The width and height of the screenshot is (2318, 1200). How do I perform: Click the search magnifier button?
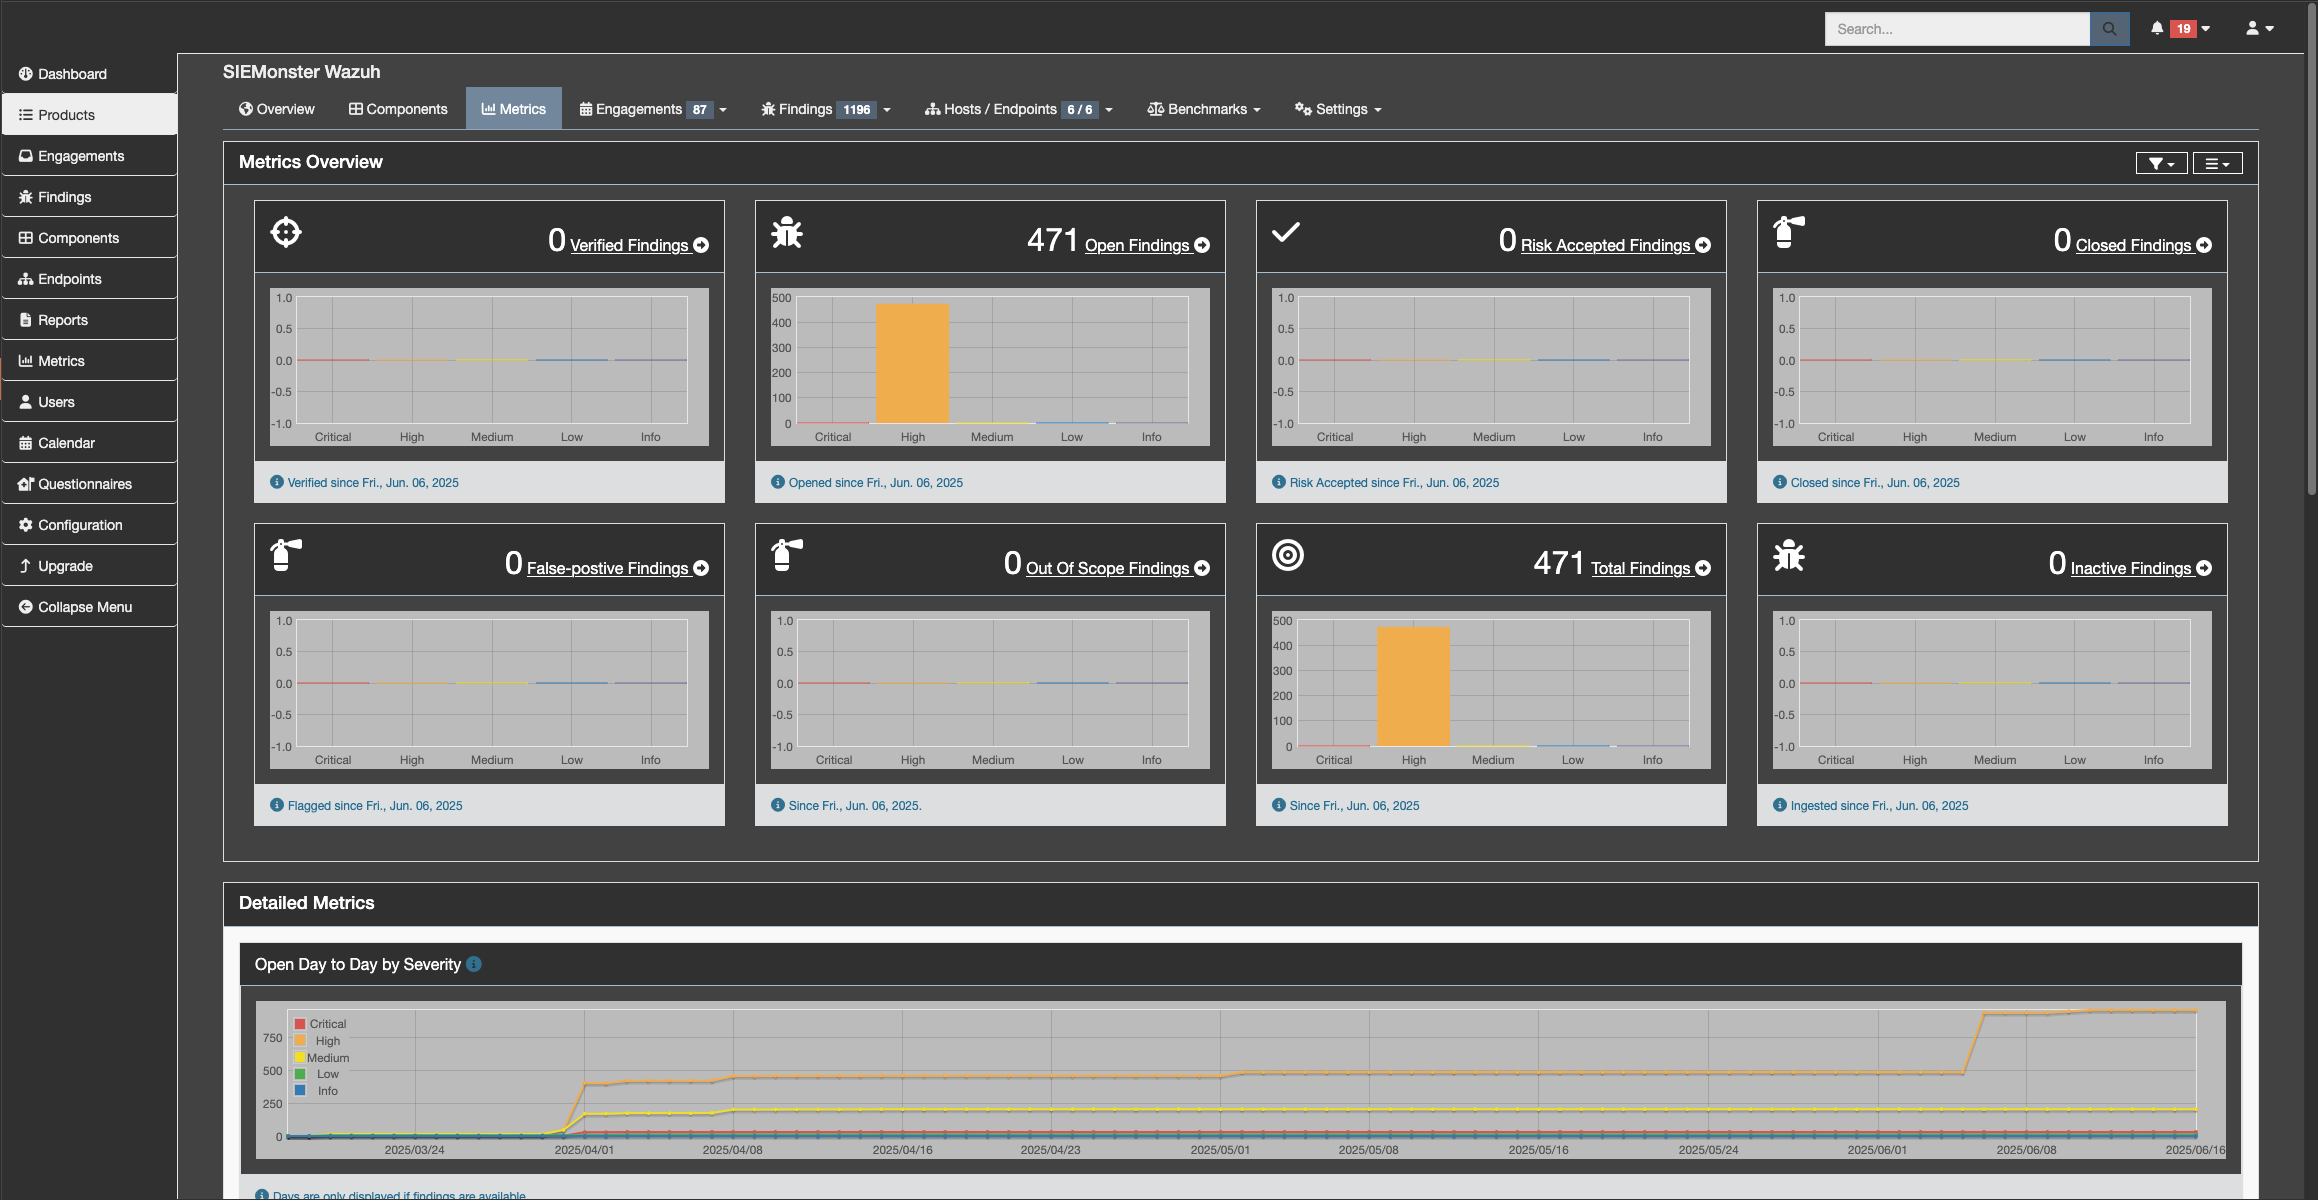(x=2109, y=29)
